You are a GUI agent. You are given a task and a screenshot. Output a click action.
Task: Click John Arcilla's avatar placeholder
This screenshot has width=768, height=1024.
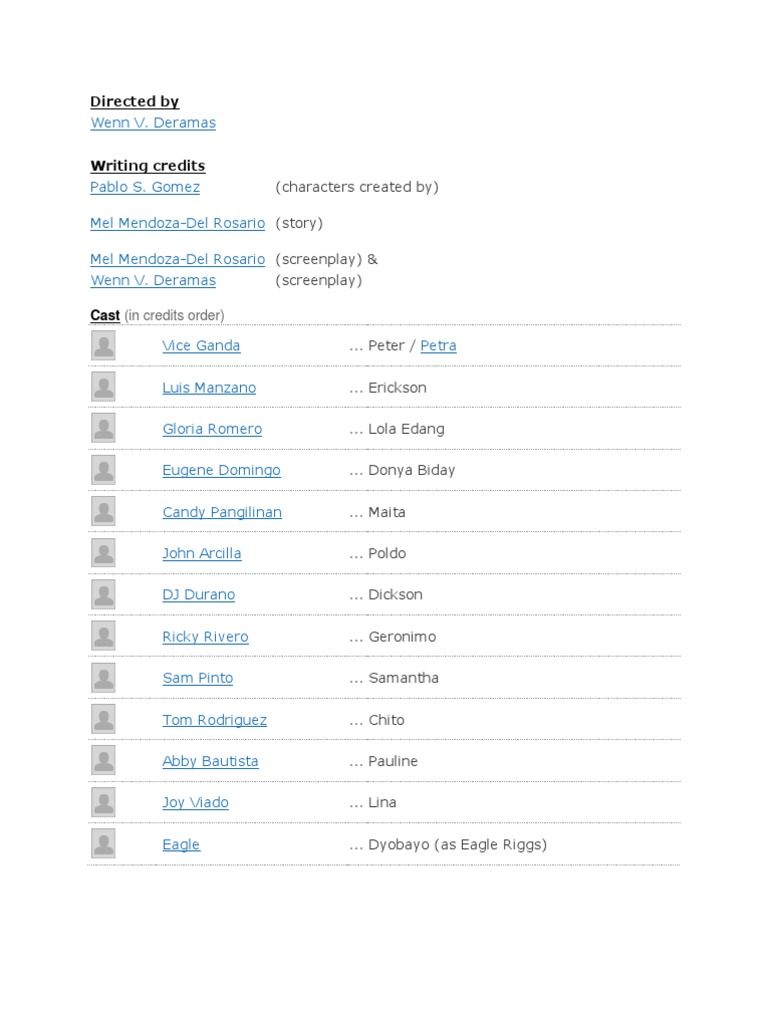click(103, 553)
